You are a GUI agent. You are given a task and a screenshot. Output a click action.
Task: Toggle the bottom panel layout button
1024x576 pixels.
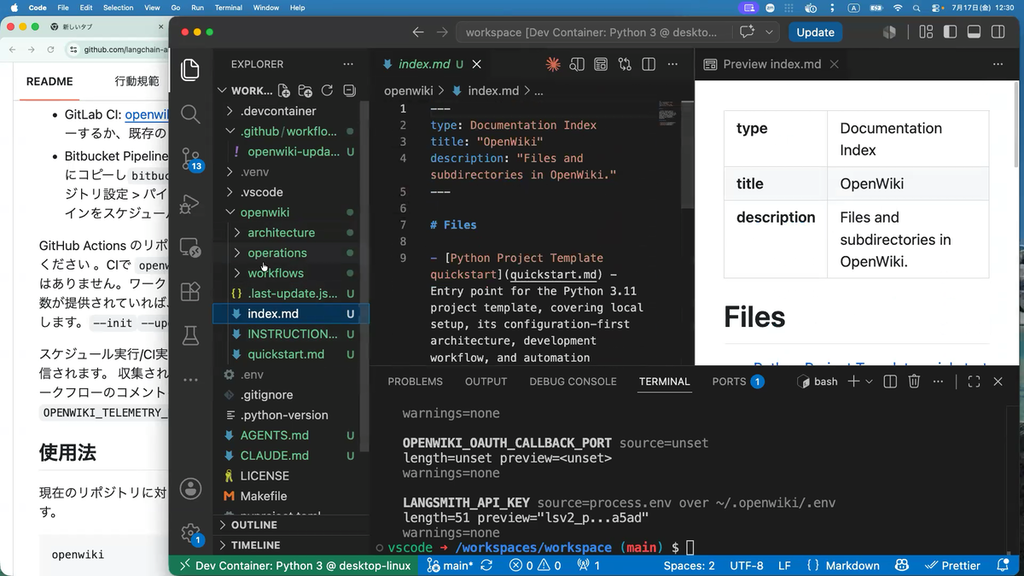tap(974, 32)
